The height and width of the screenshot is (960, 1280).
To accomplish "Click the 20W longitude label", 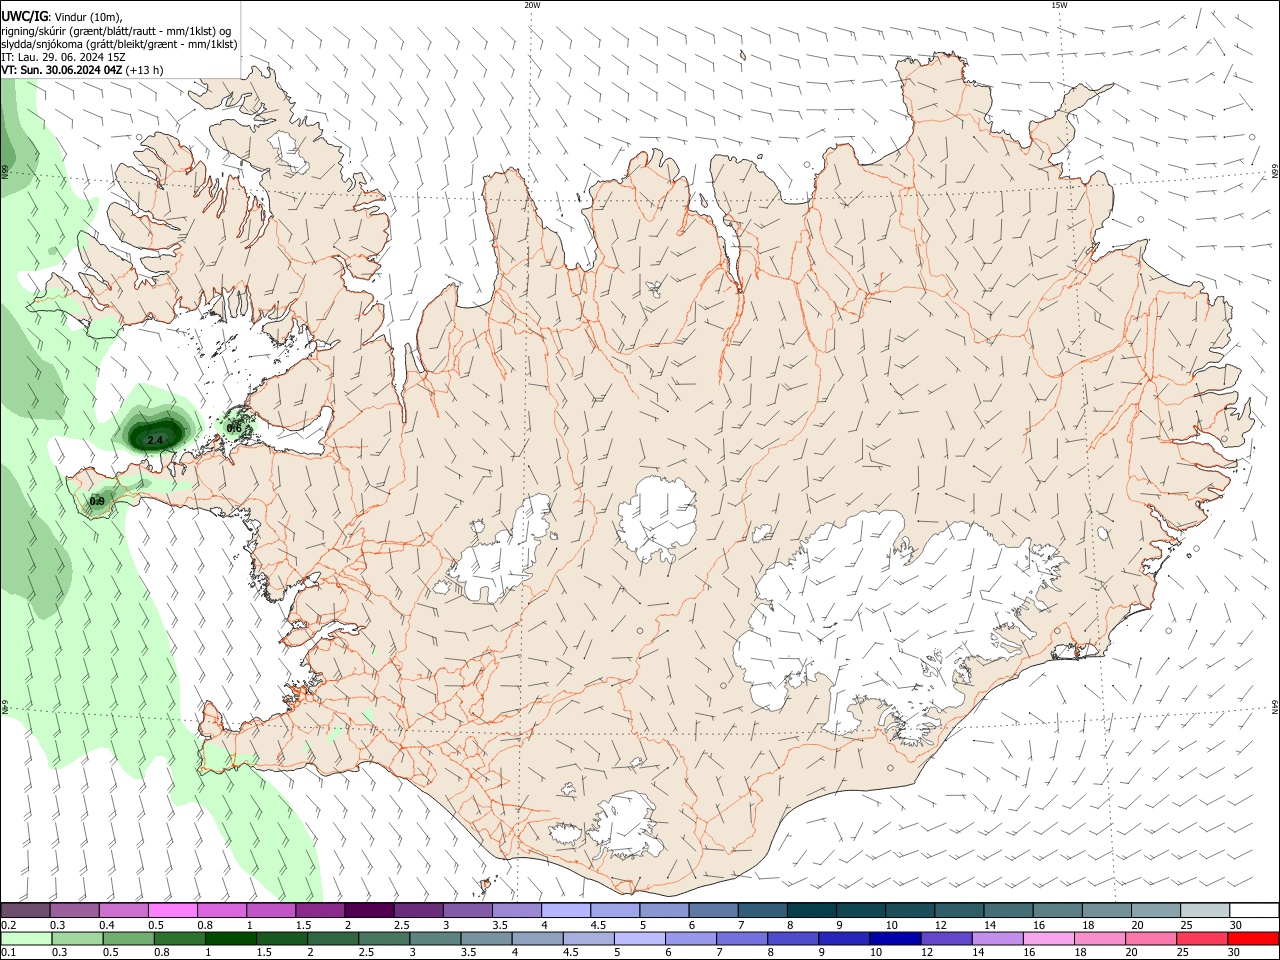I will (532, 5).
